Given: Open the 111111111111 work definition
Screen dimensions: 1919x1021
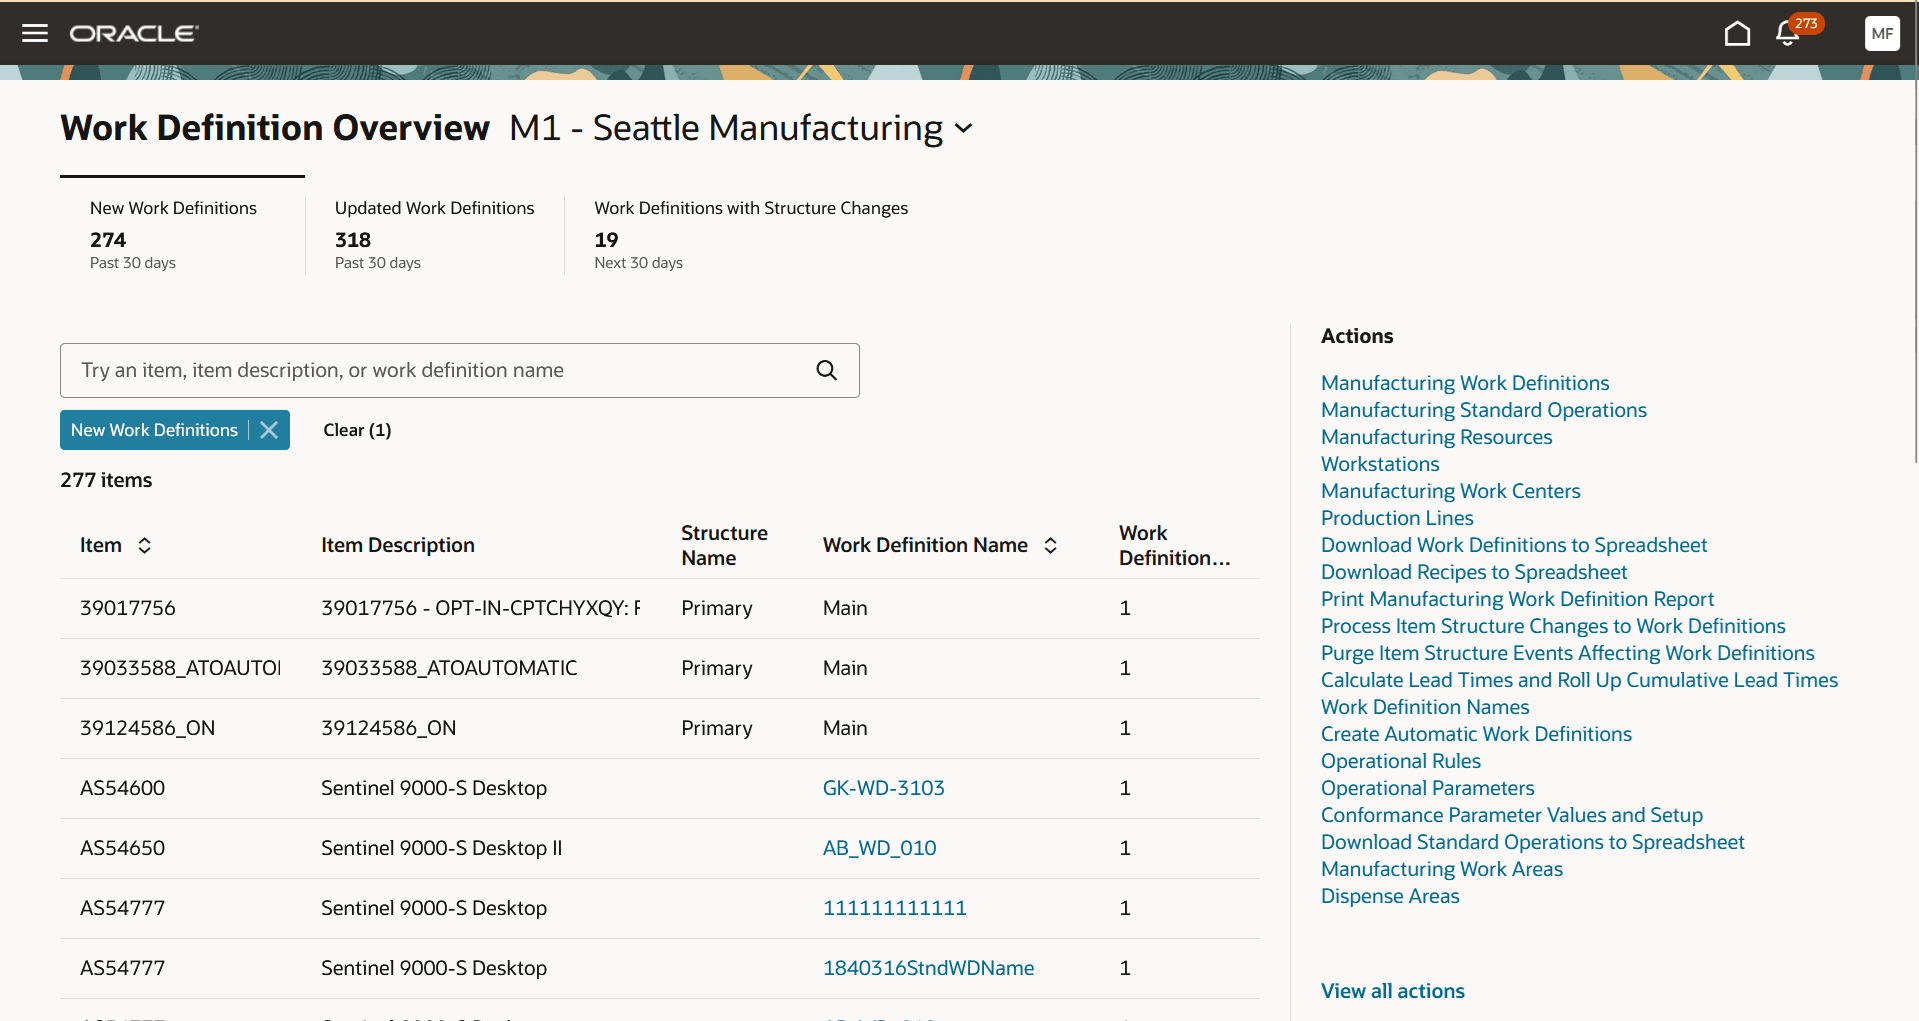Looking at the screenshot, I should point(894,908).
